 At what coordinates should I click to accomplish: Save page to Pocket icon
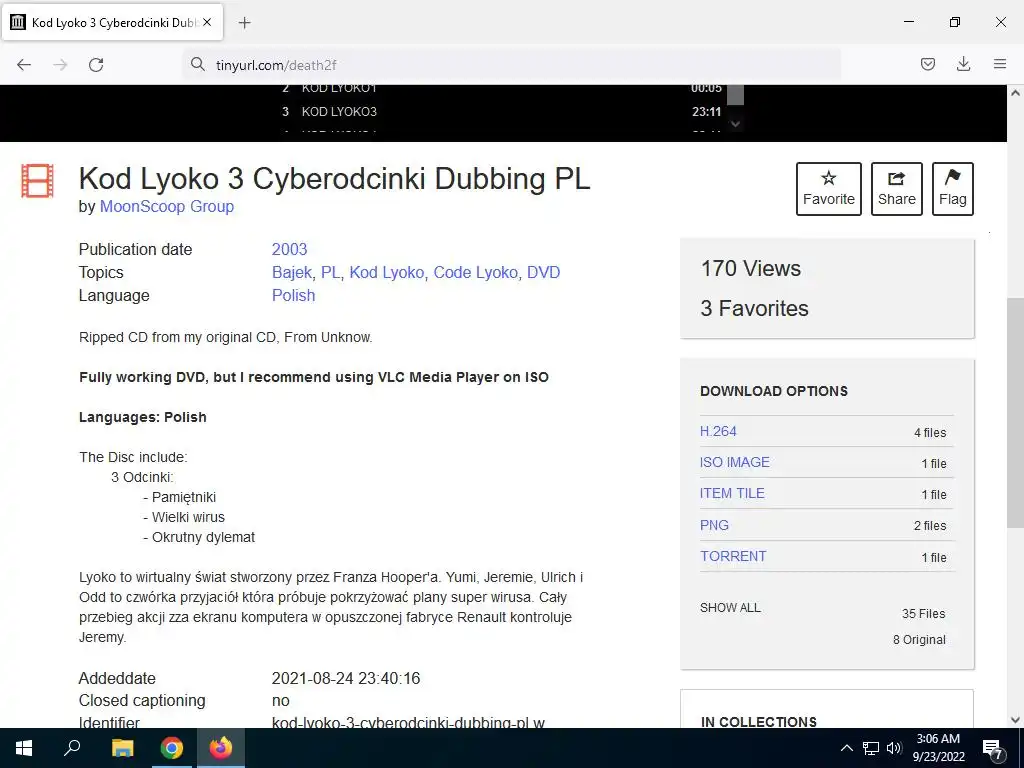click(x=927, y=64)
